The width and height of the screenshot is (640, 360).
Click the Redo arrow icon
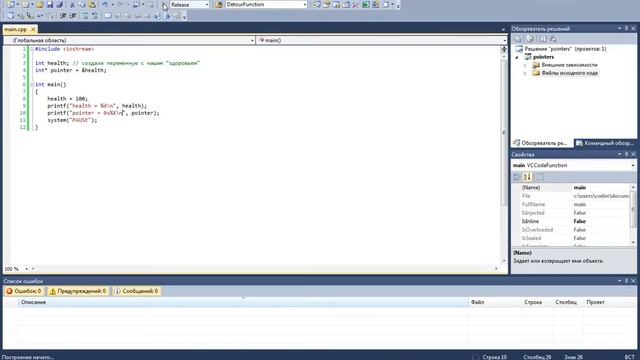click(x=120, y=4)
